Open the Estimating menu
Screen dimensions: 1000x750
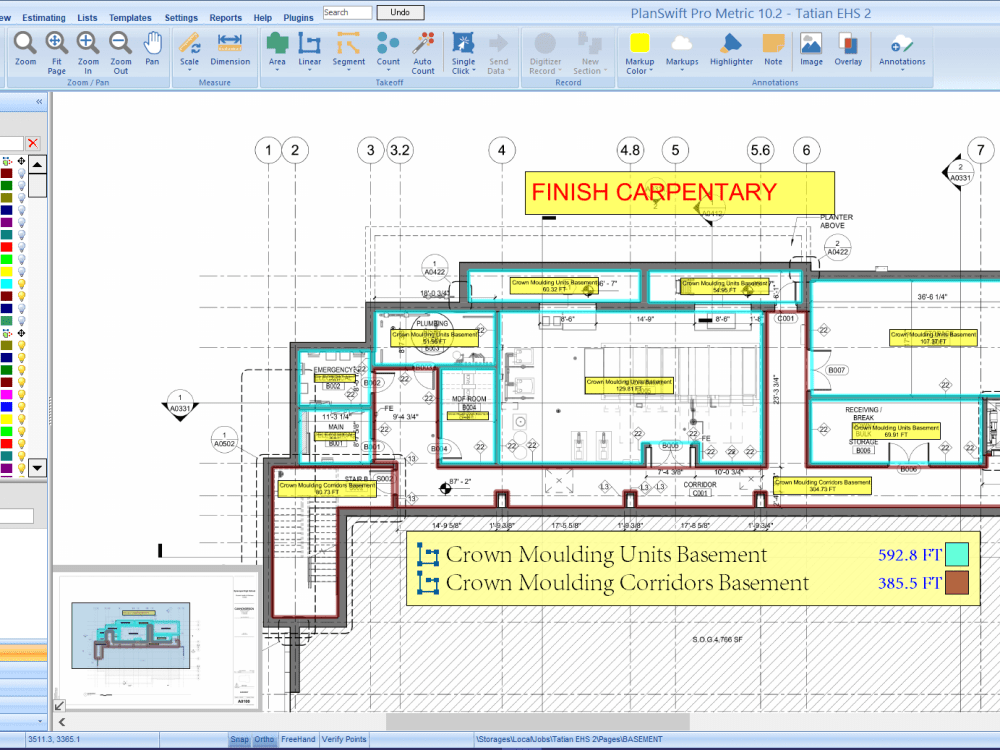43,18
